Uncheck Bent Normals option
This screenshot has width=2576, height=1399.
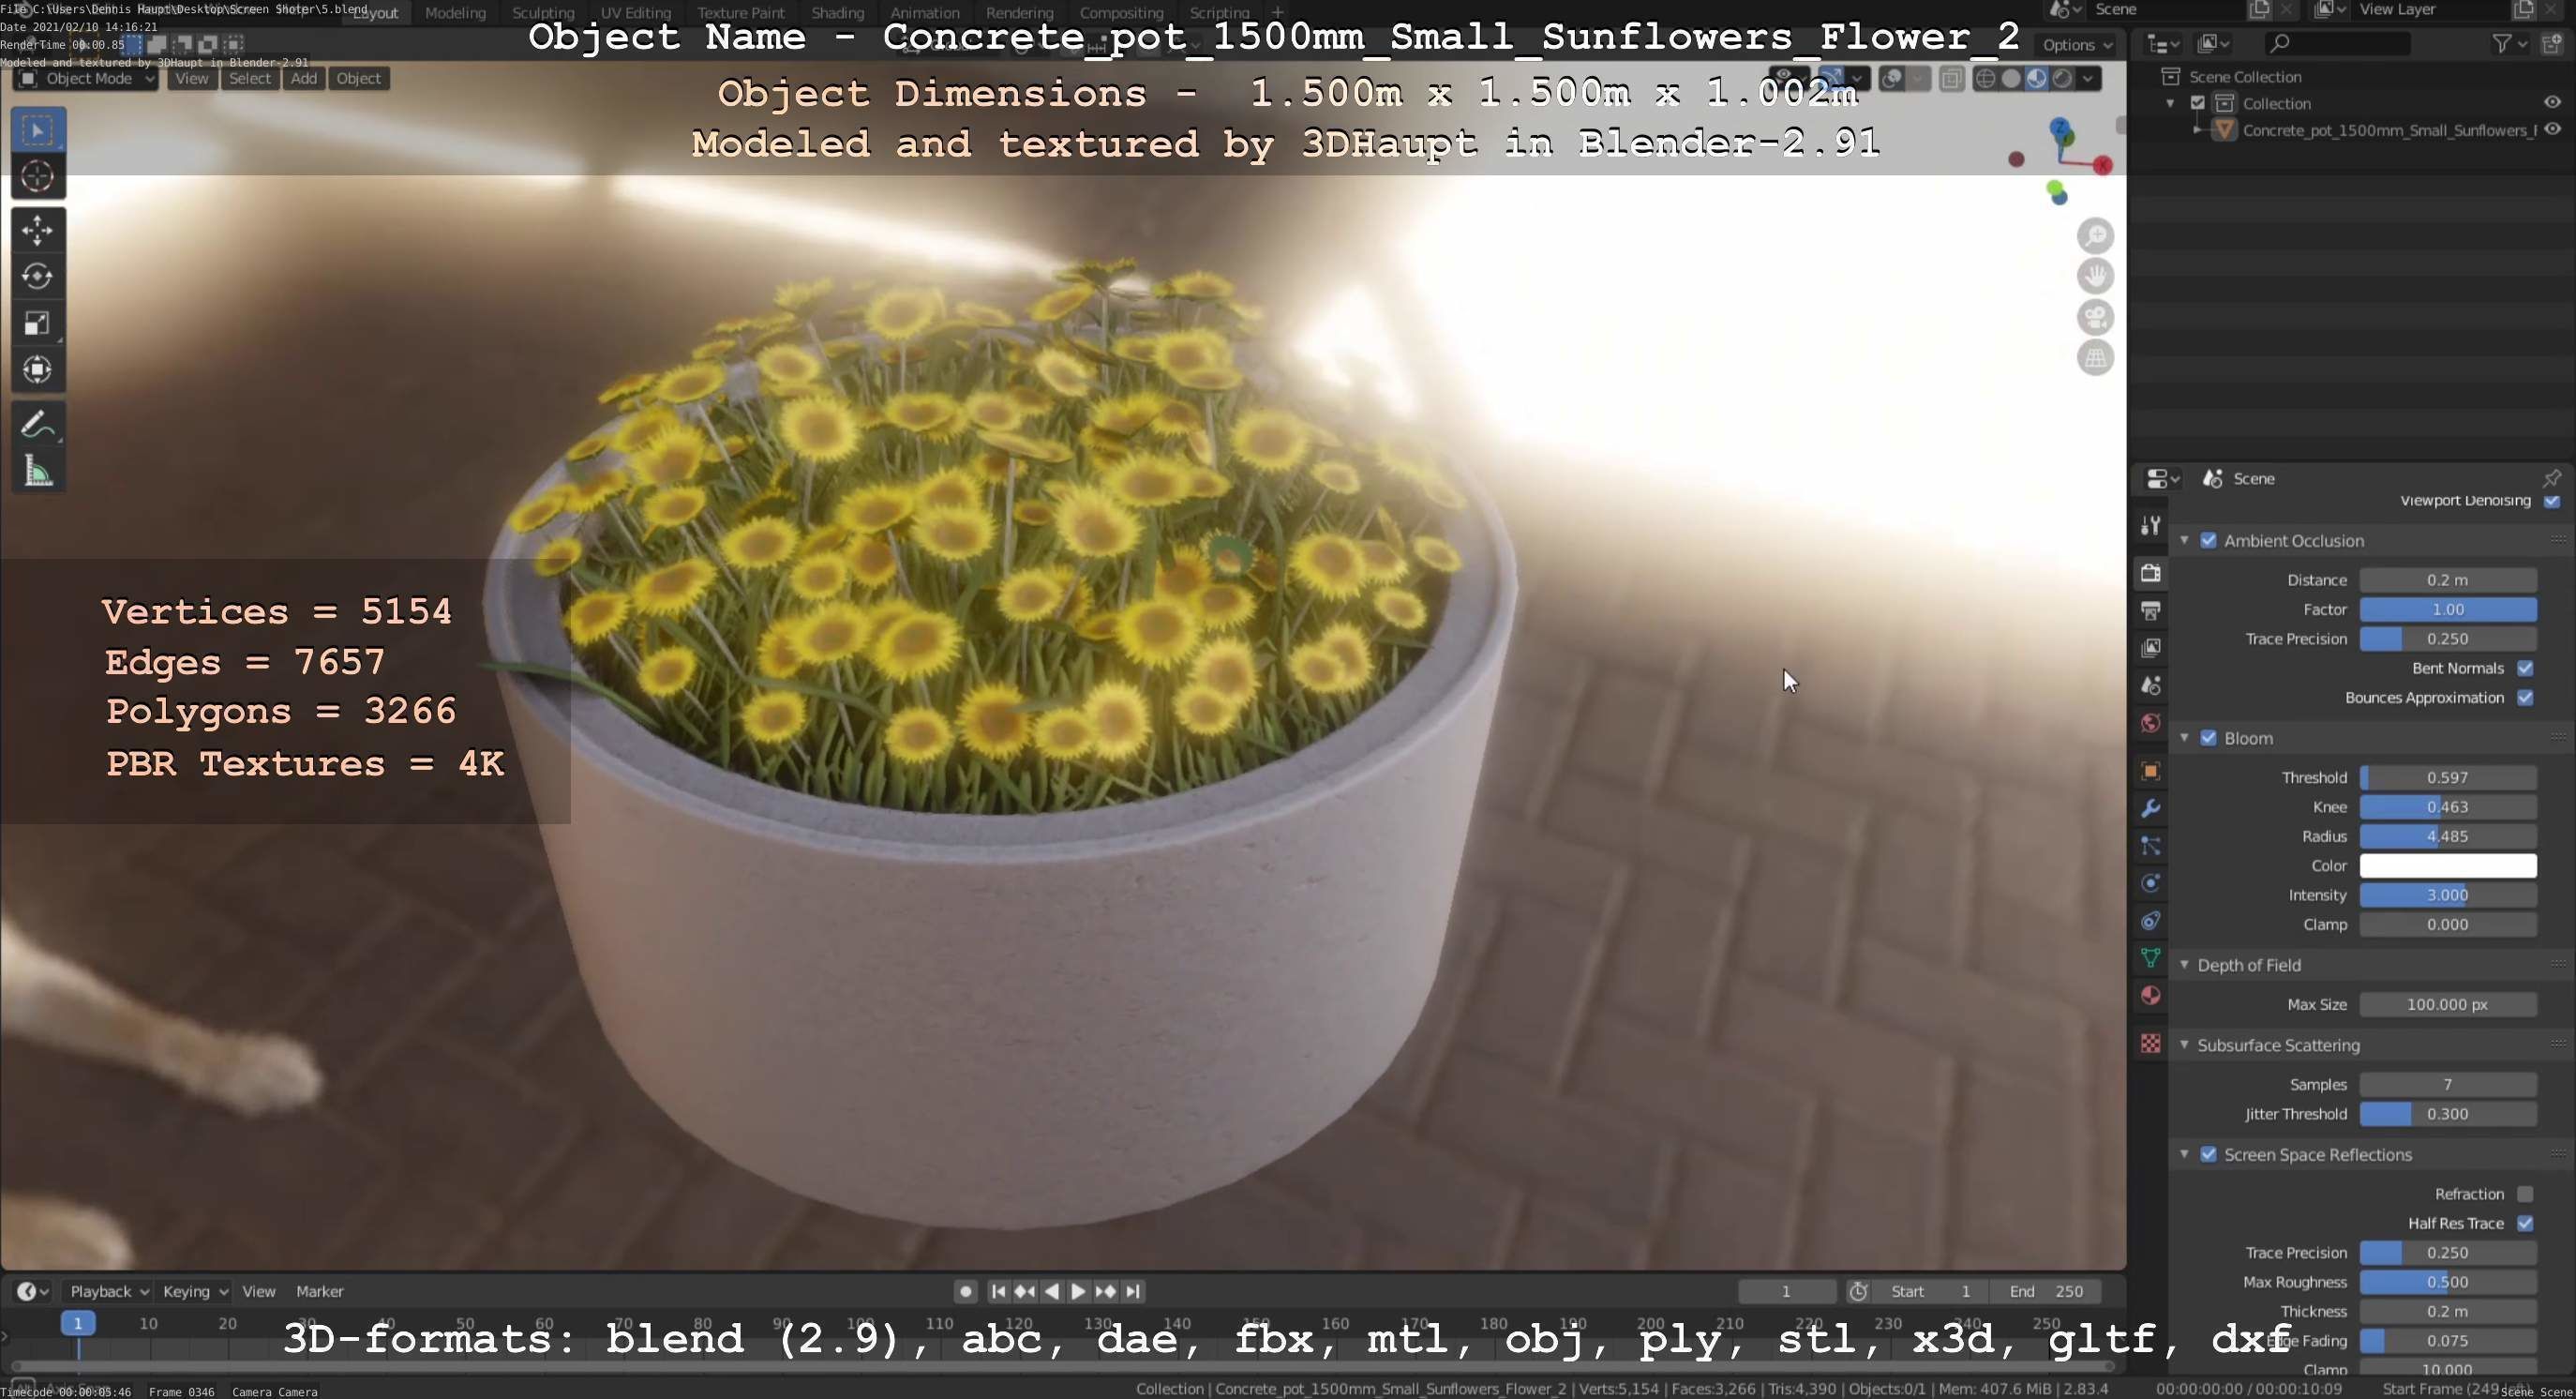[2525, 668]
